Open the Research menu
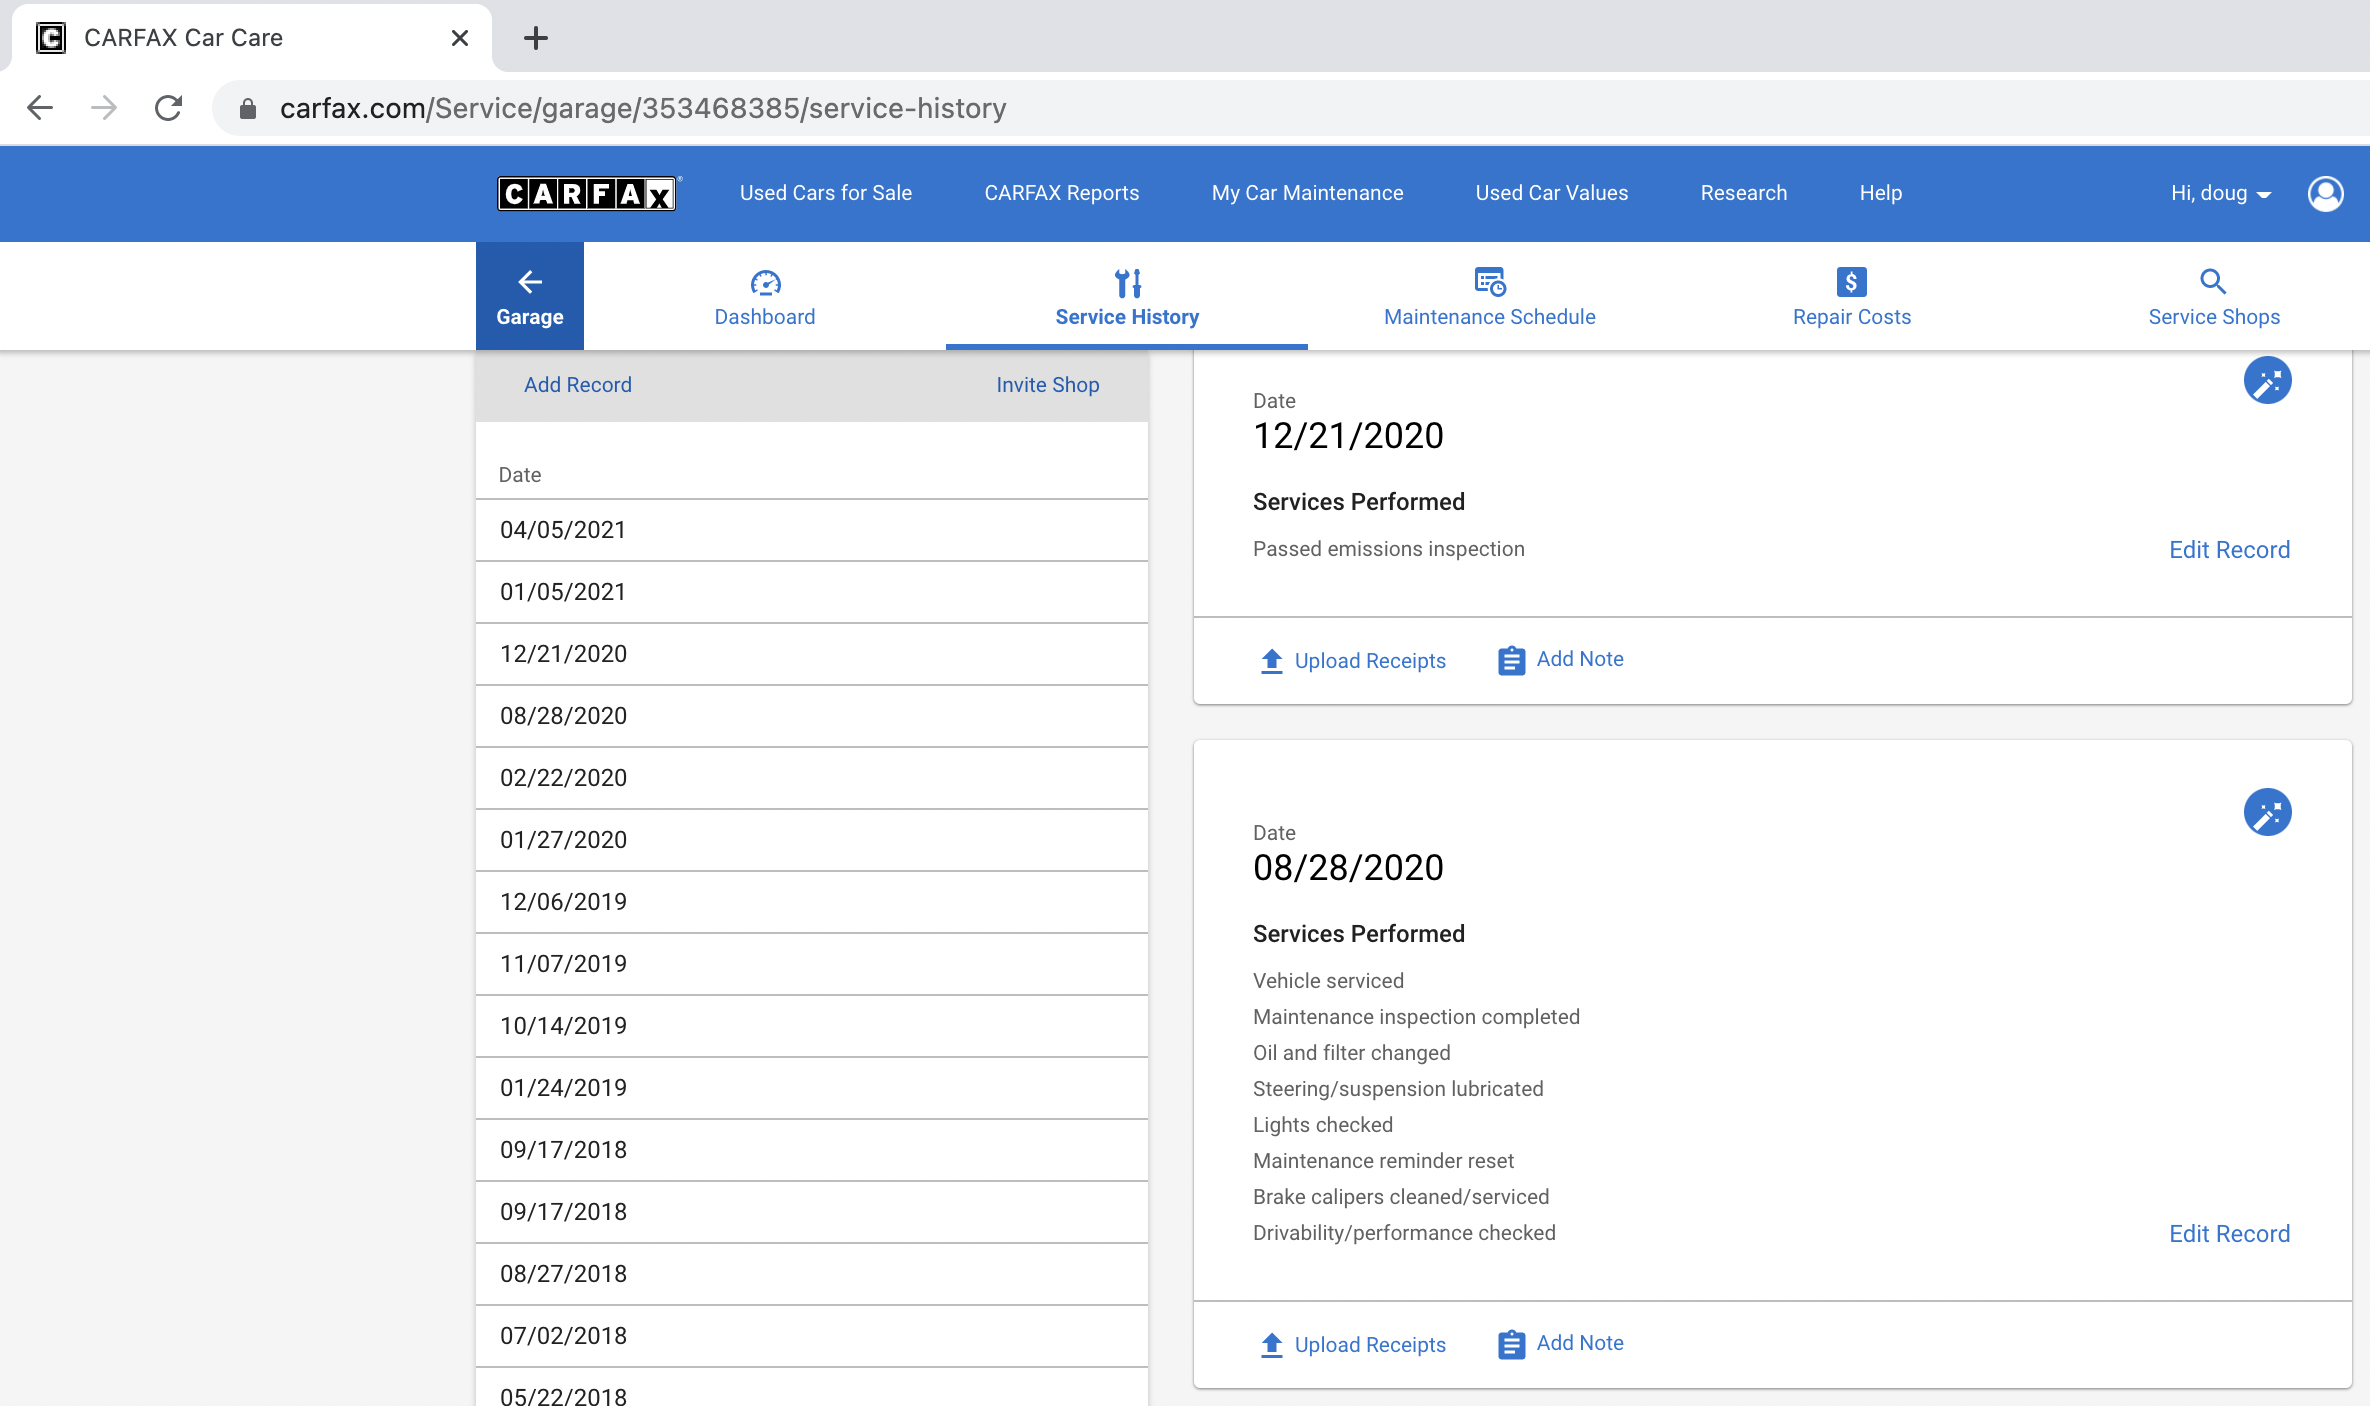 1744,193
